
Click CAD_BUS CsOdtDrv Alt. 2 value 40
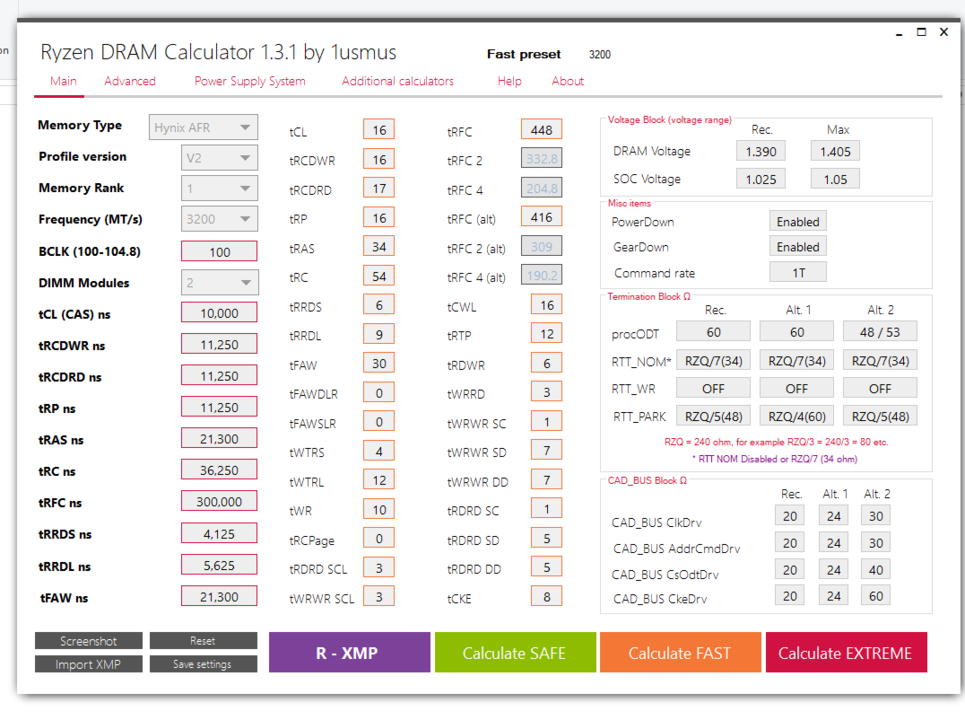click(876, 570)
